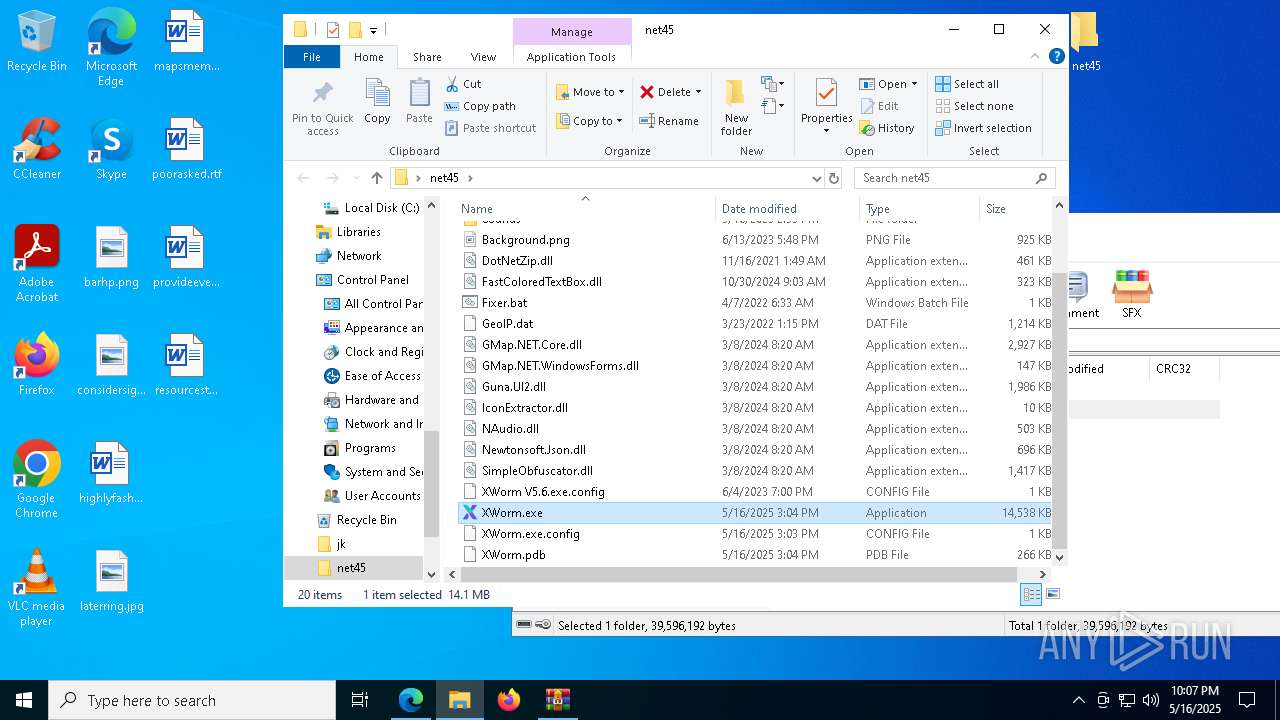Select the XWorm.exe file
The width and height of the screenshot is (1280, 720).
click(755, 513)
